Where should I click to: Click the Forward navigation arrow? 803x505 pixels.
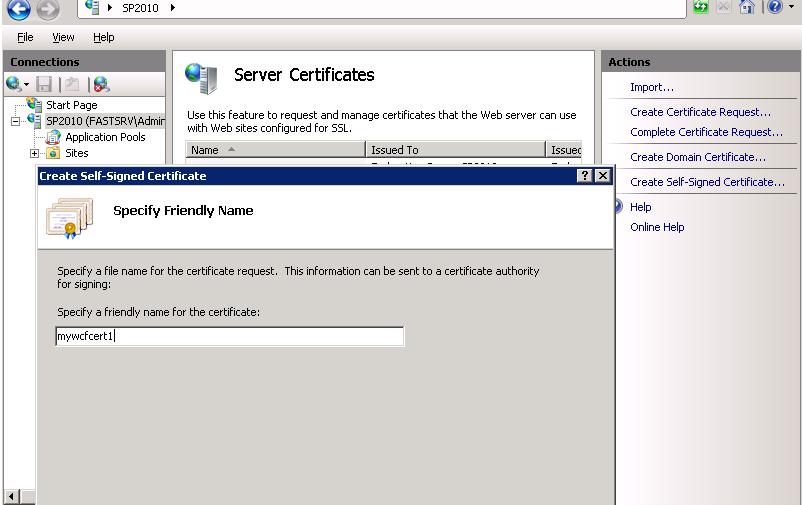click(x=48, y=9)
